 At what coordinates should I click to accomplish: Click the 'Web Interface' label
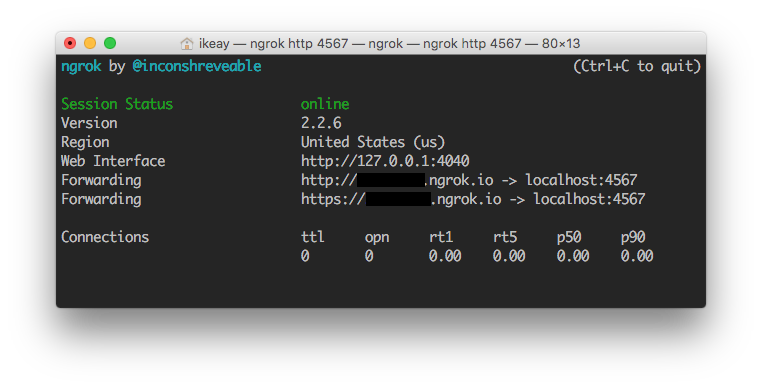pyautogui.click(x=113, y=161)
